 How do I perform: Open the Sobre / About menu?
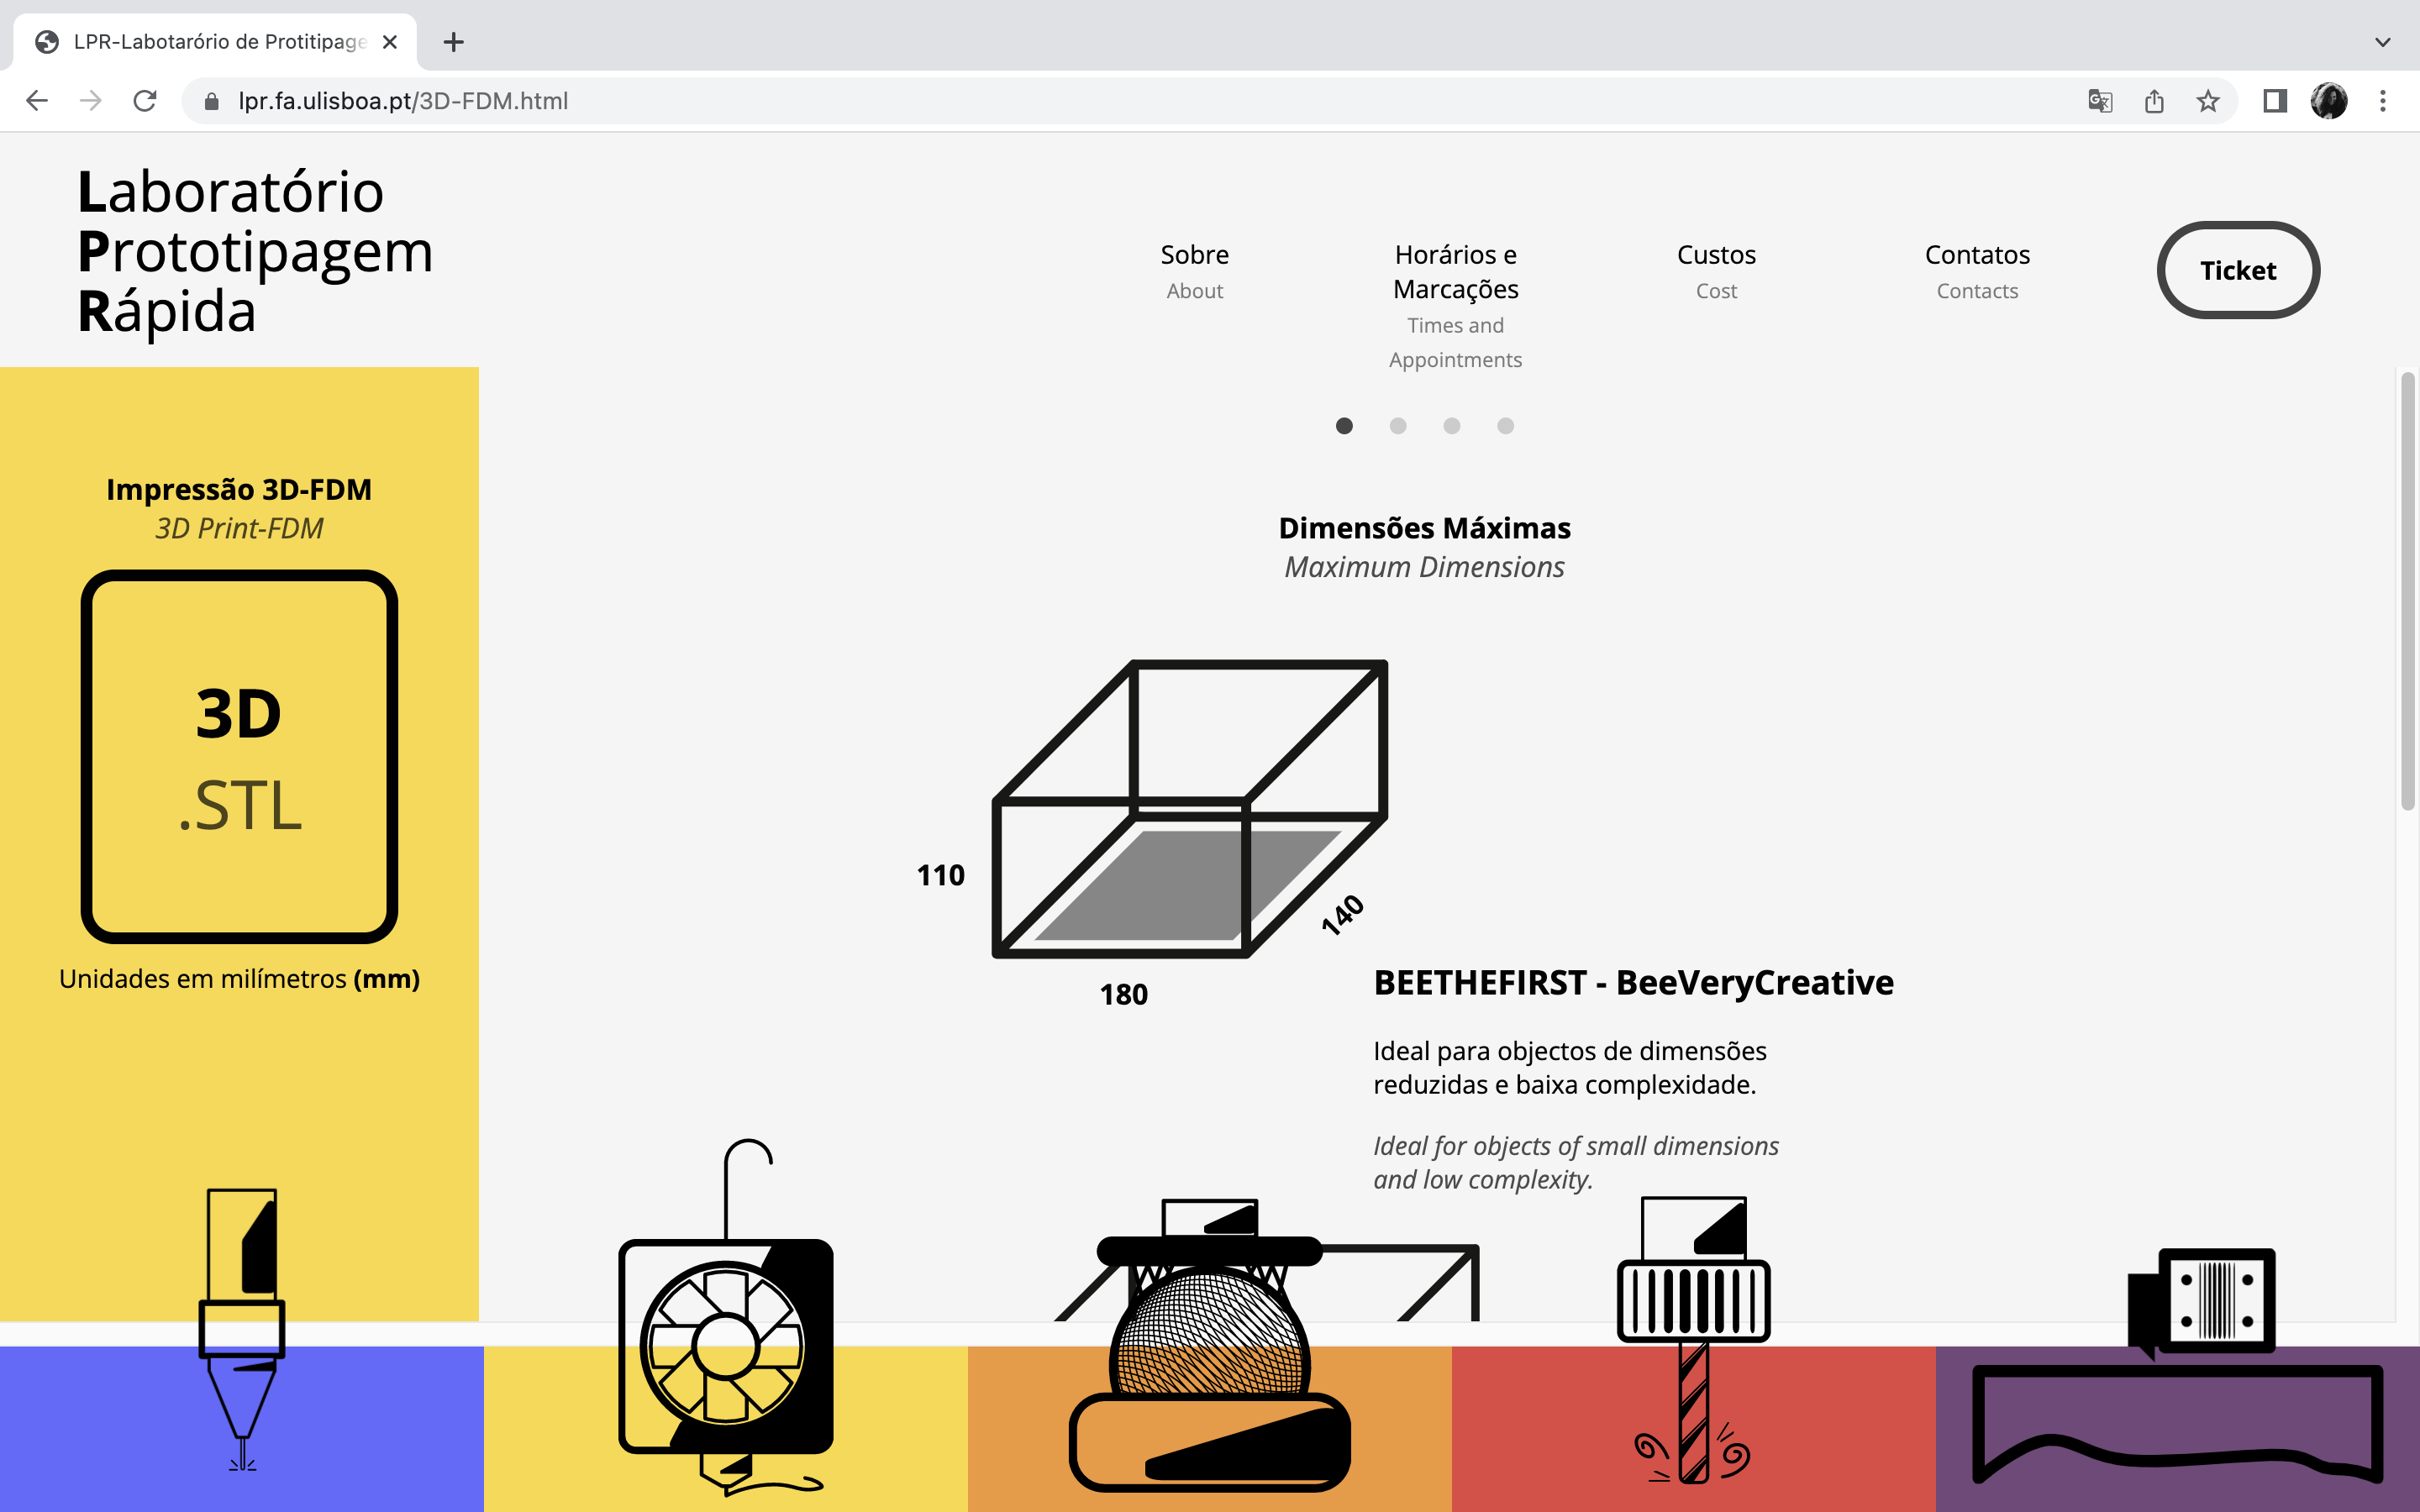click(1195, 271)
